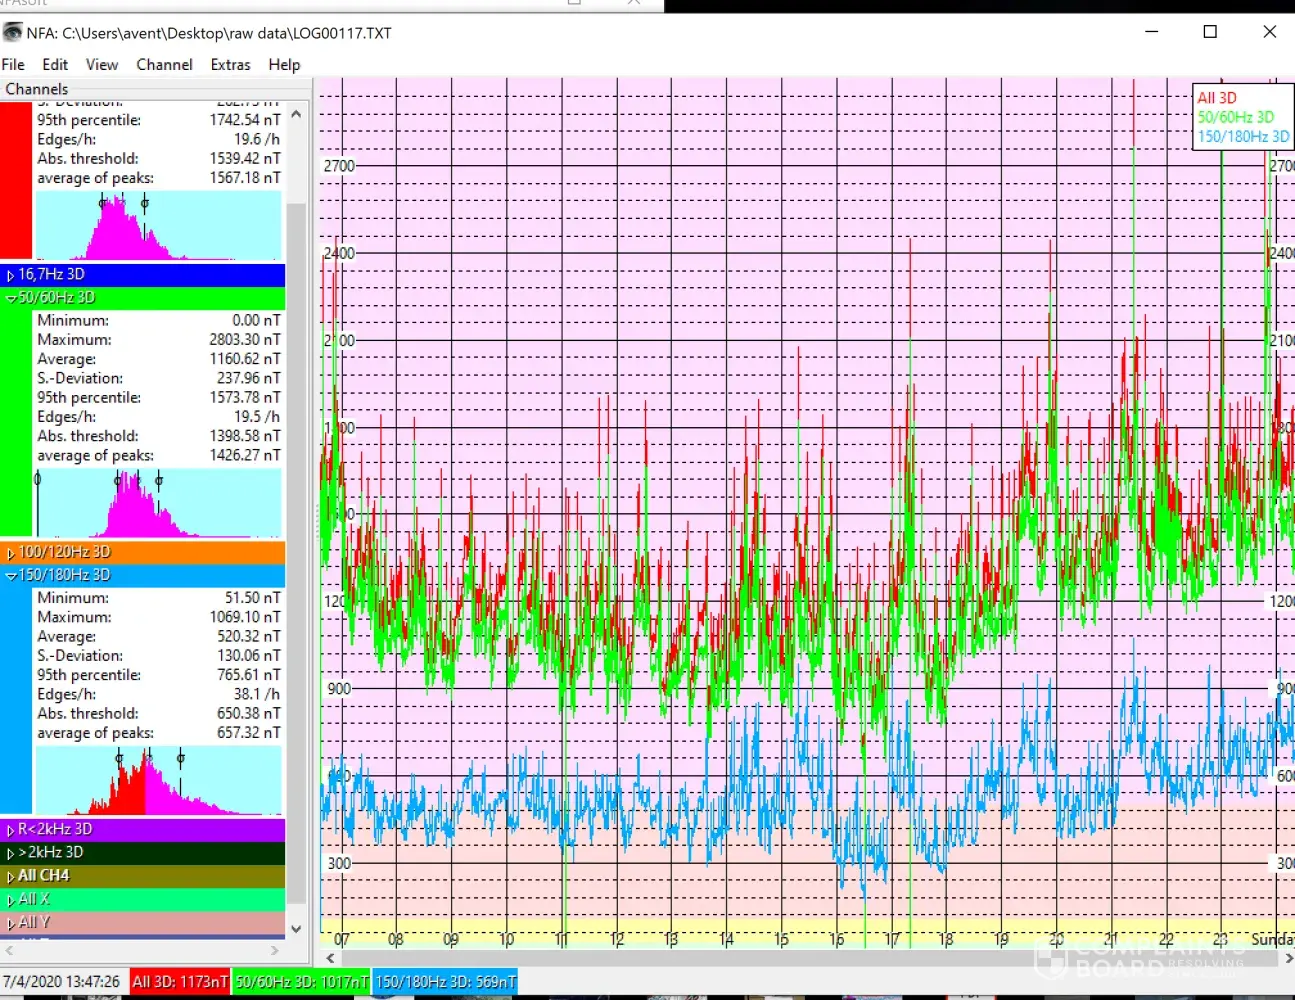1295x1000 pixels.
Task: Collapse the 150/180Hz 3D channel section
Action: point(11,576)
